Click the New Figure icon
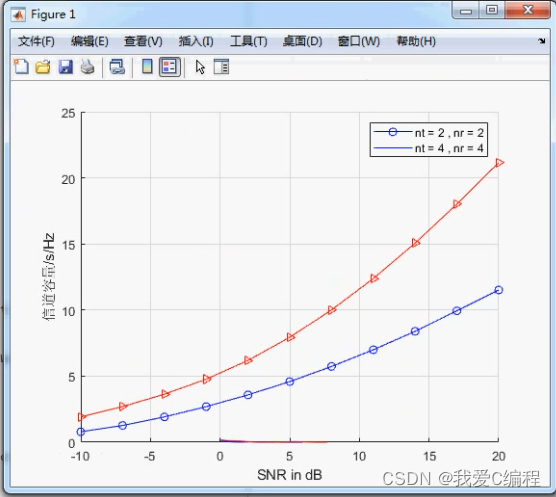The width and height of the screenshot is (556, 497). (21, 66)
